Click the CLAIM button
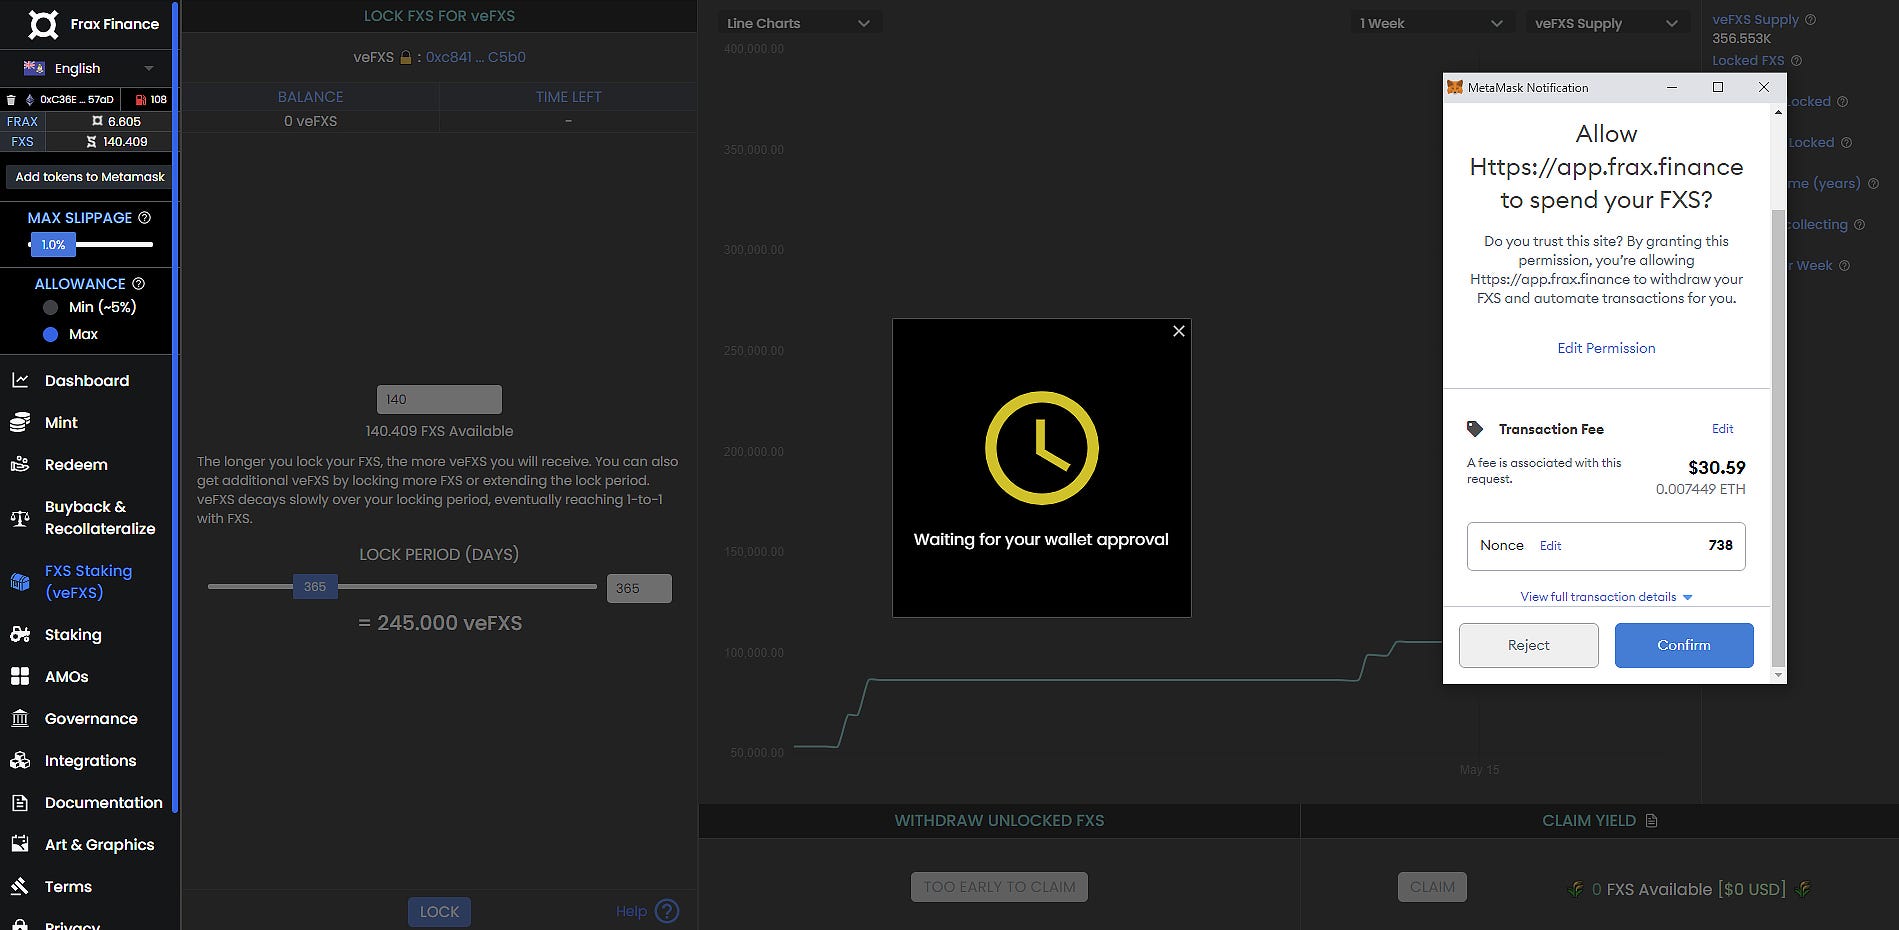Screen dimensions: 1899x930 [1432, 887]
